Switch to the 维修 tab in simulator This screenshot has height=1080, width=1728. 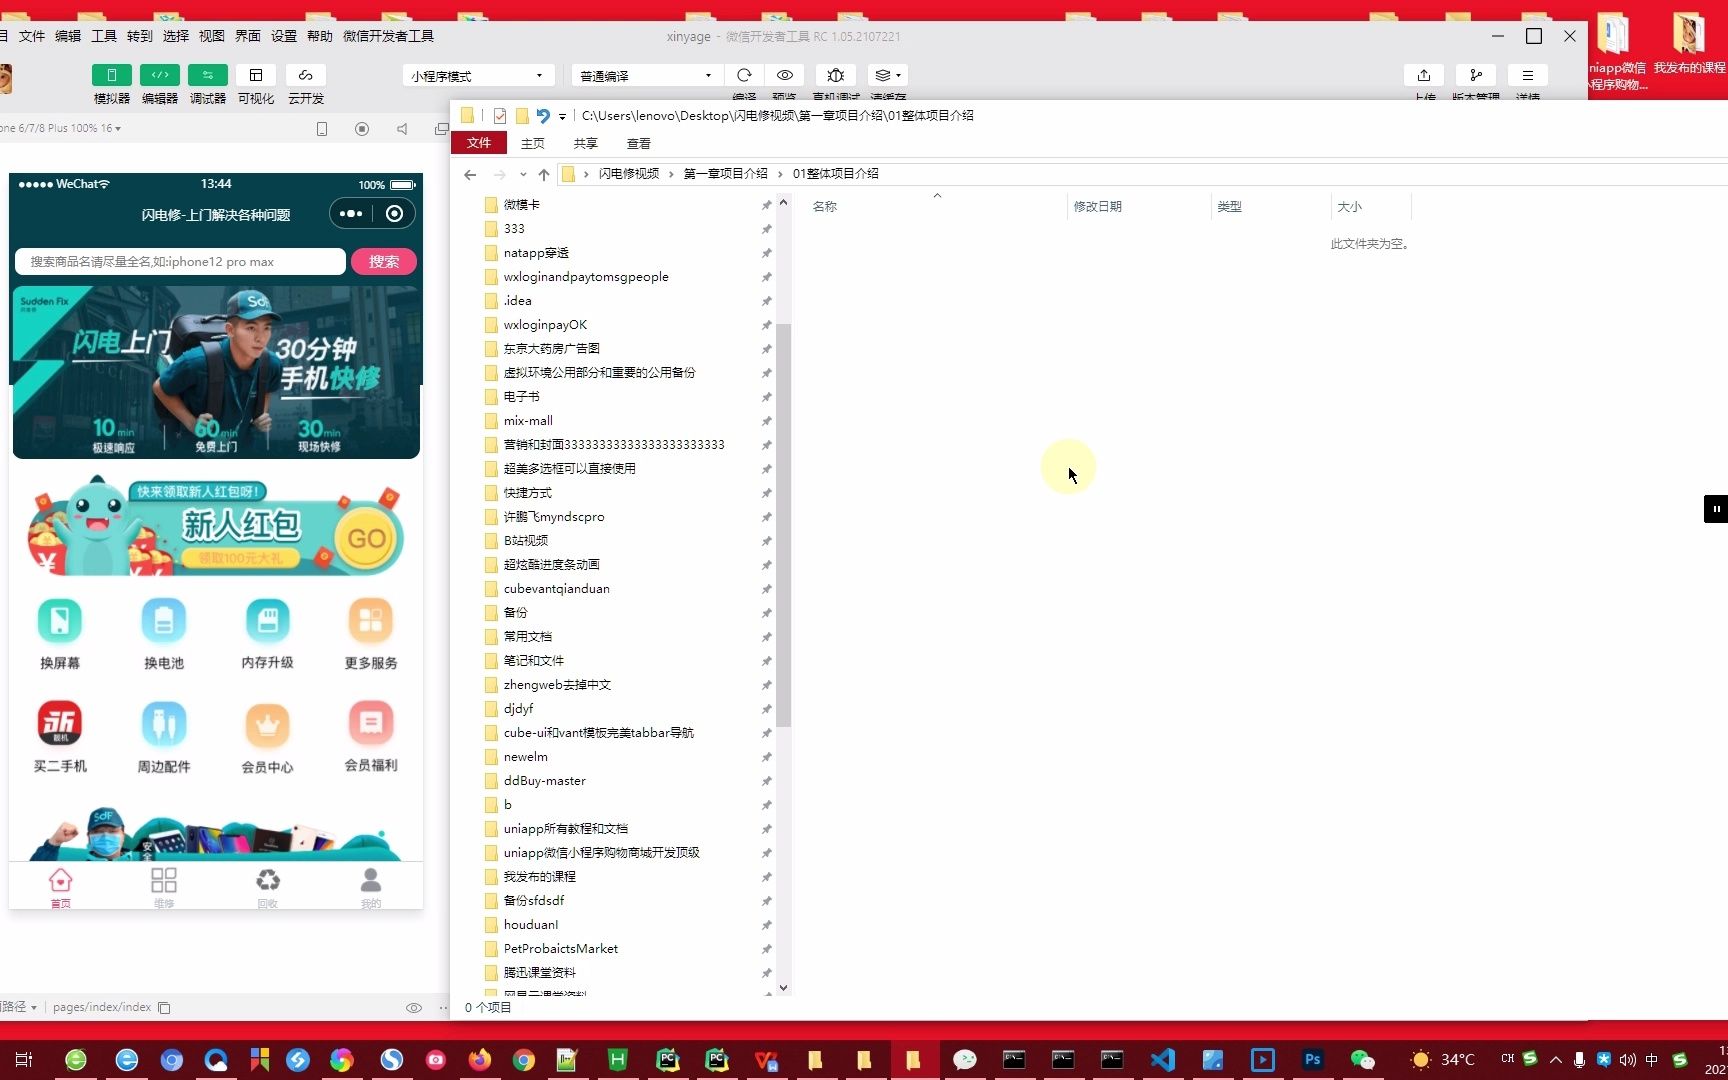(x=164, y=887)
